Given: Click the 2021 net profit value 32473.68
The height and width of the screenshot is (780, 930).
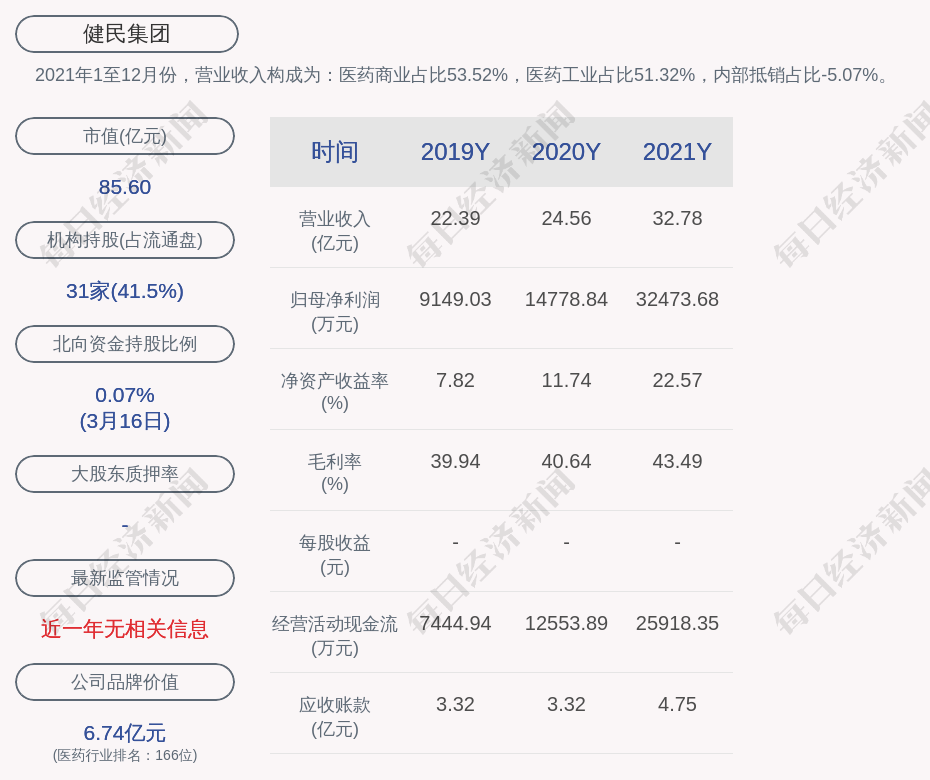Looking at the screenshot, I should (x=677, y=299).
